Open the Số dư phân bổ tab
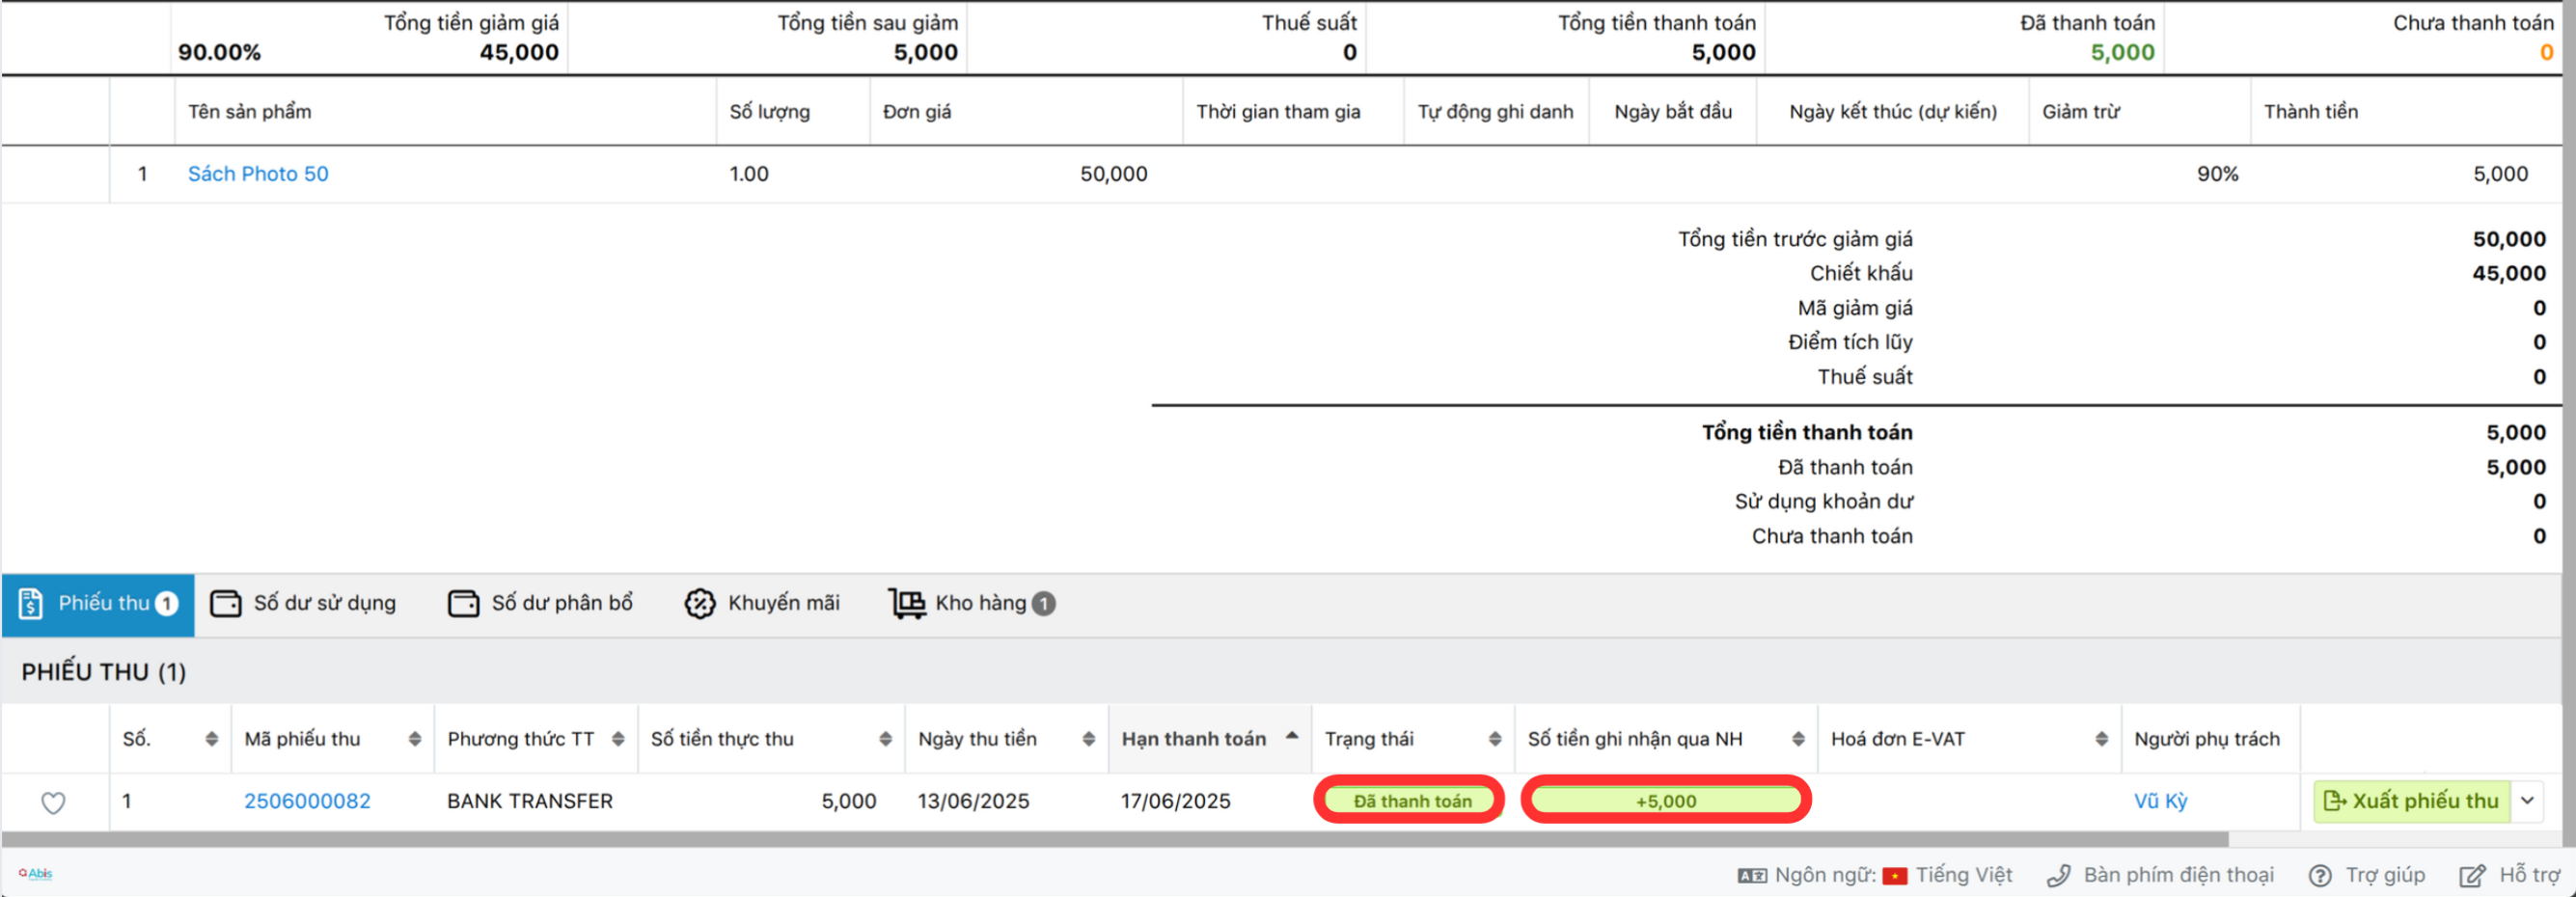The image size is (2576, 897). point(541,604)
